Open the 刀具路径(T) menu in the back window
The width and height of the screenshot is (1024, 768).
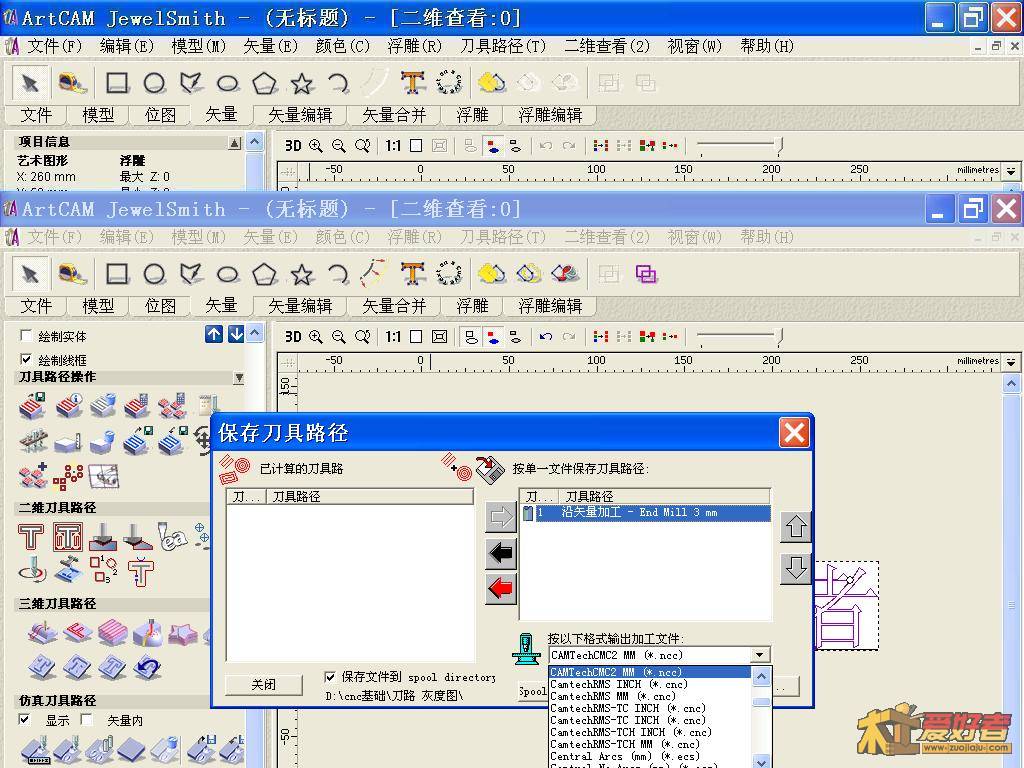pyautogui.click(x=503, y=46)
